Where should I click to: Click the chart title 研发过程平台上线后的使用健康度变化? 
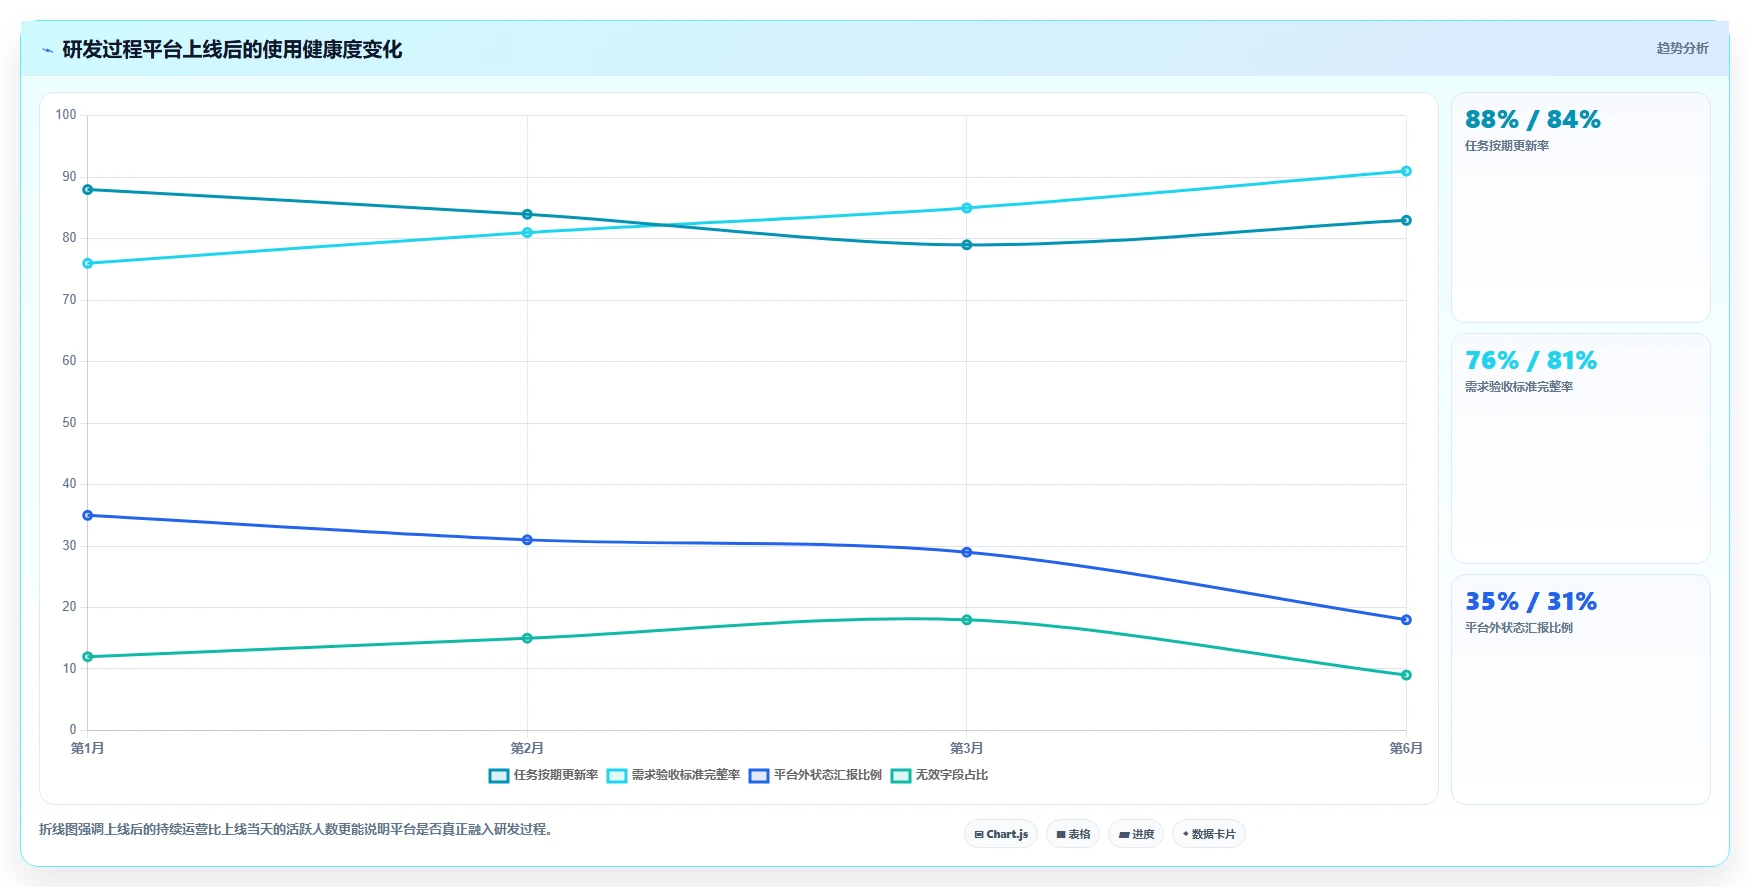point(232,49)
